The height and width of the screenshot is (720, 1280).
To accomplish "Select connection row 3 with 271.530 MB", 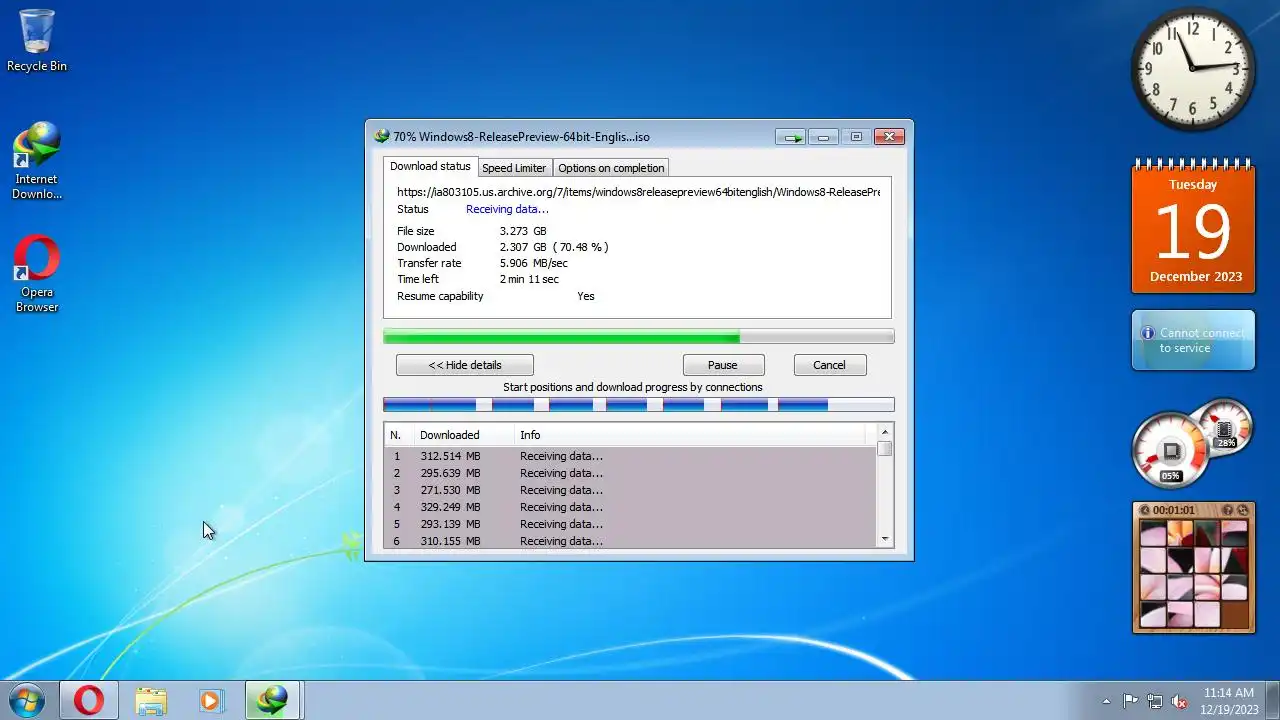I will (x=631, y=490).
